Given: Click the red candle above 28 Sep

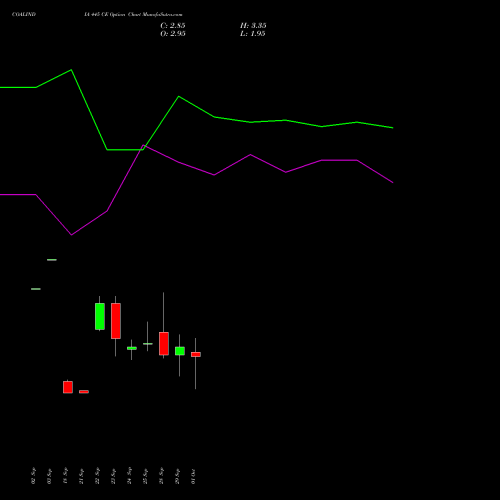Looking at the screenshot, I should pyautogui.click(x=164, y=344).
